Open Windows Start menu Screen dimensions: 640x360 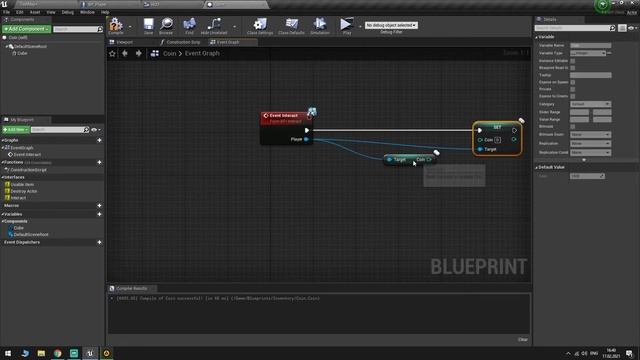[x=8, y=353]
